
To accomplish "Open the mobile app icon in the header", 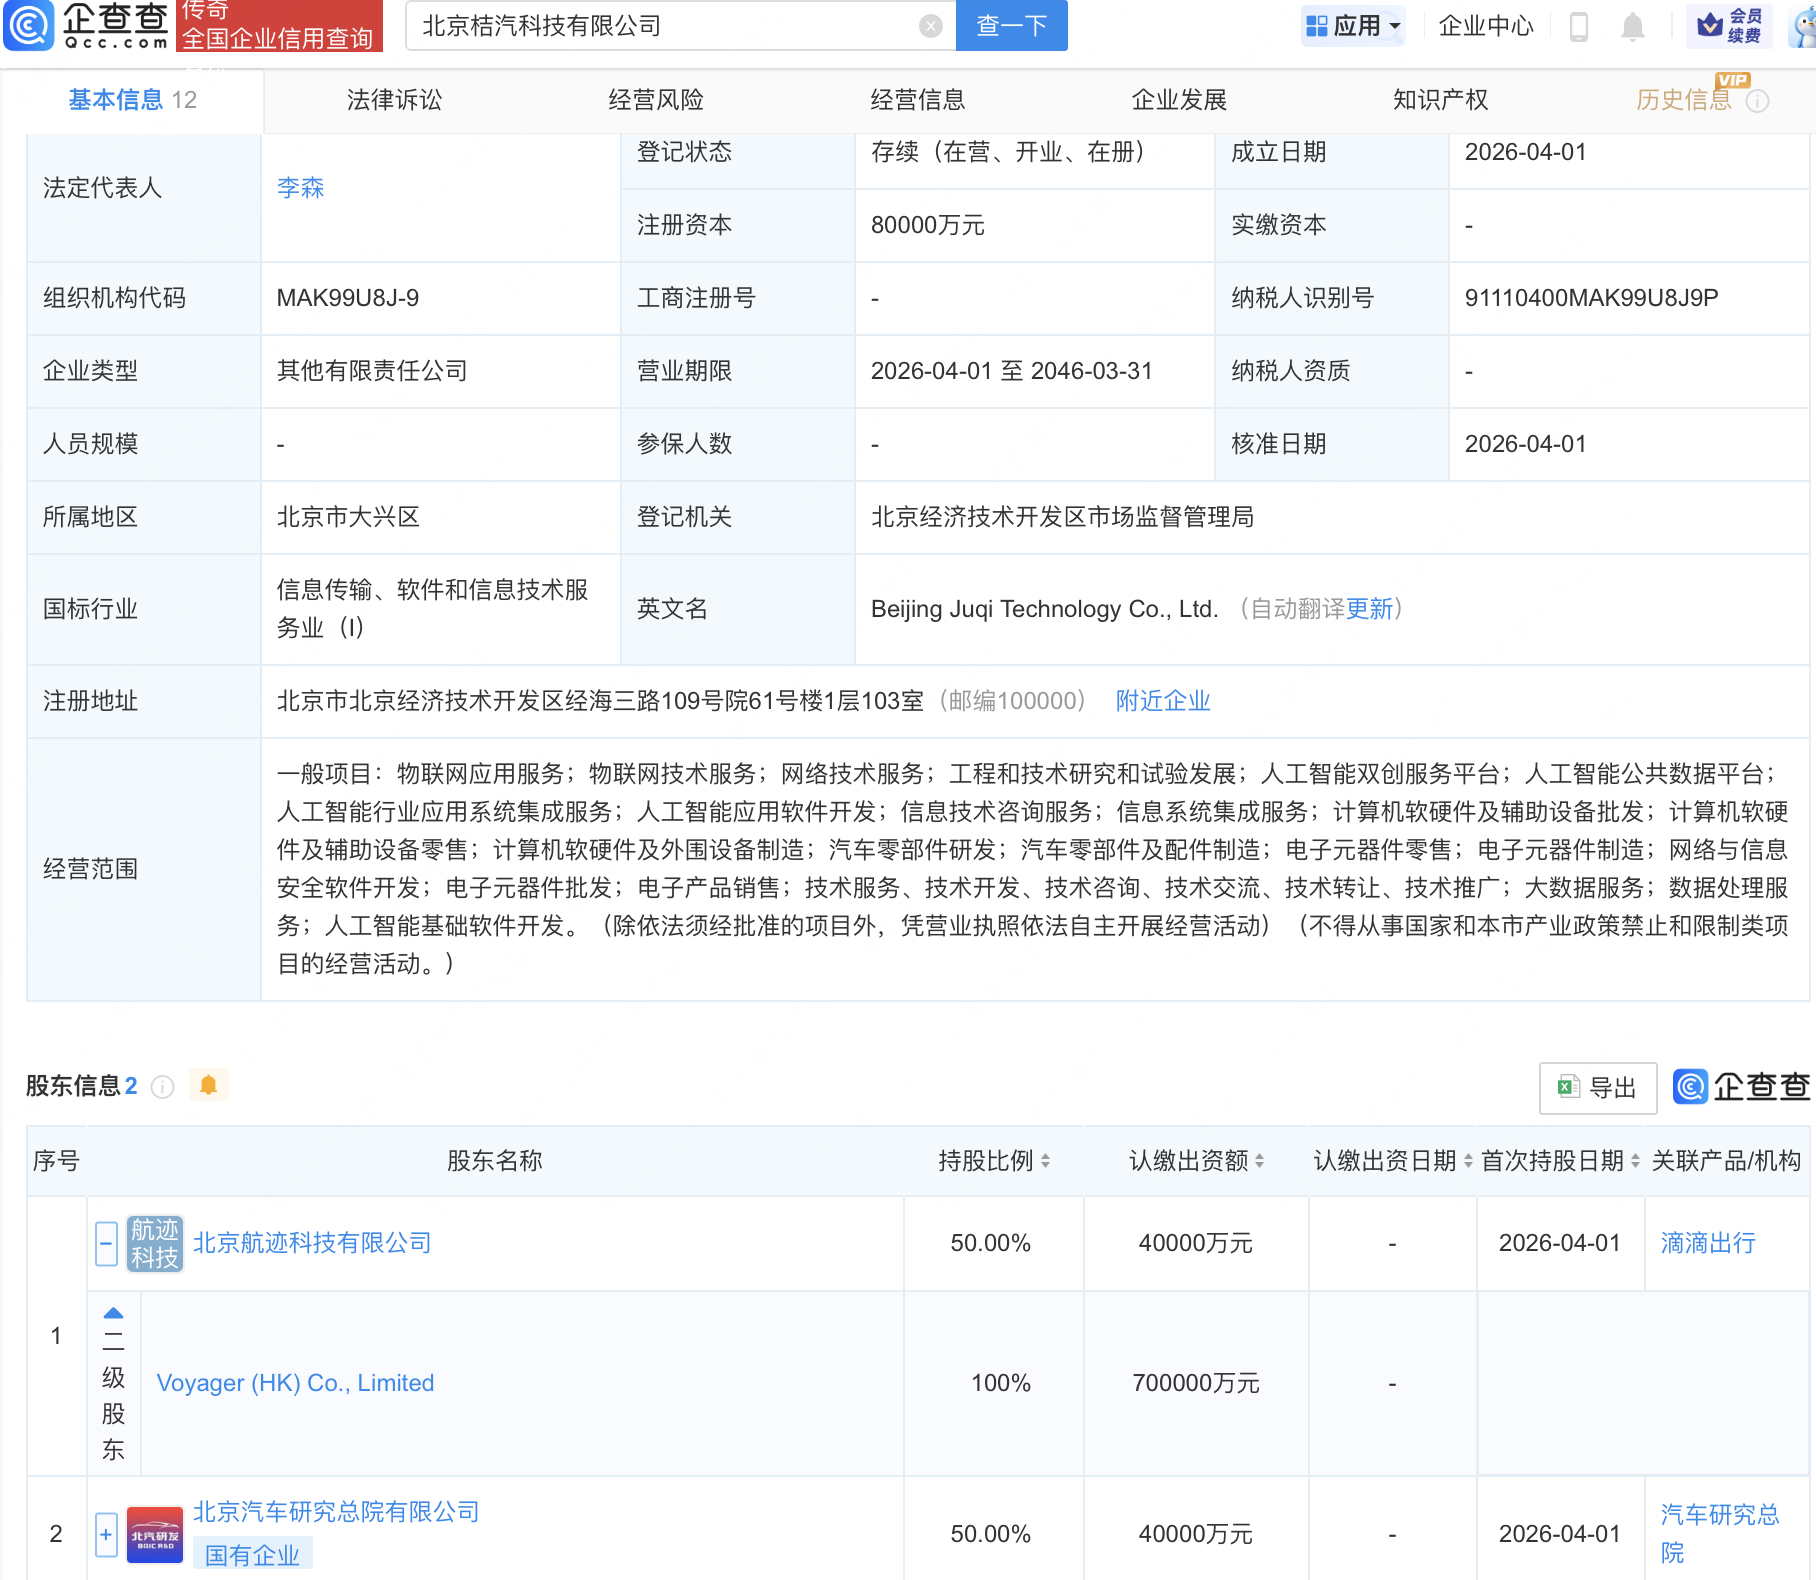I will pos(1581,27).
